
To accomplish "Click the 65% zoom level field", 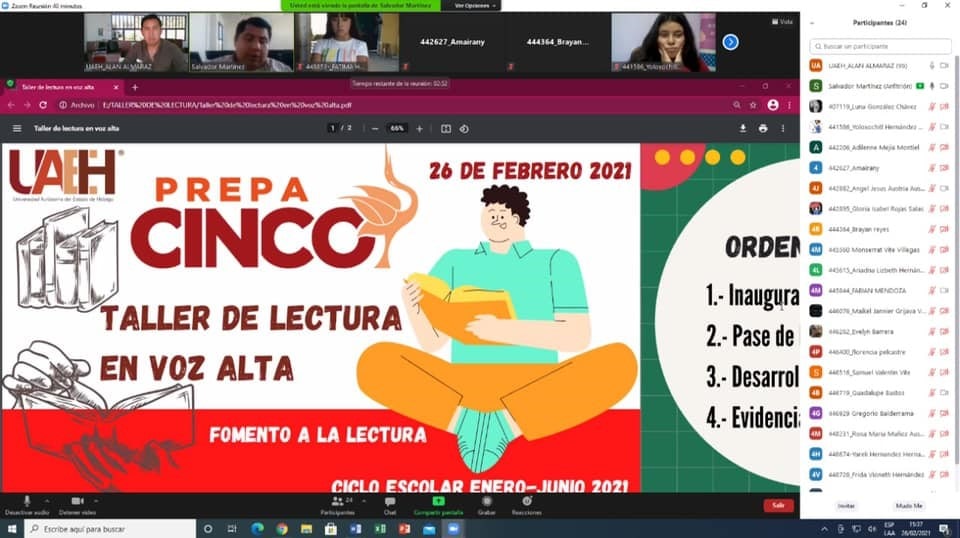I will coord(397,129).
